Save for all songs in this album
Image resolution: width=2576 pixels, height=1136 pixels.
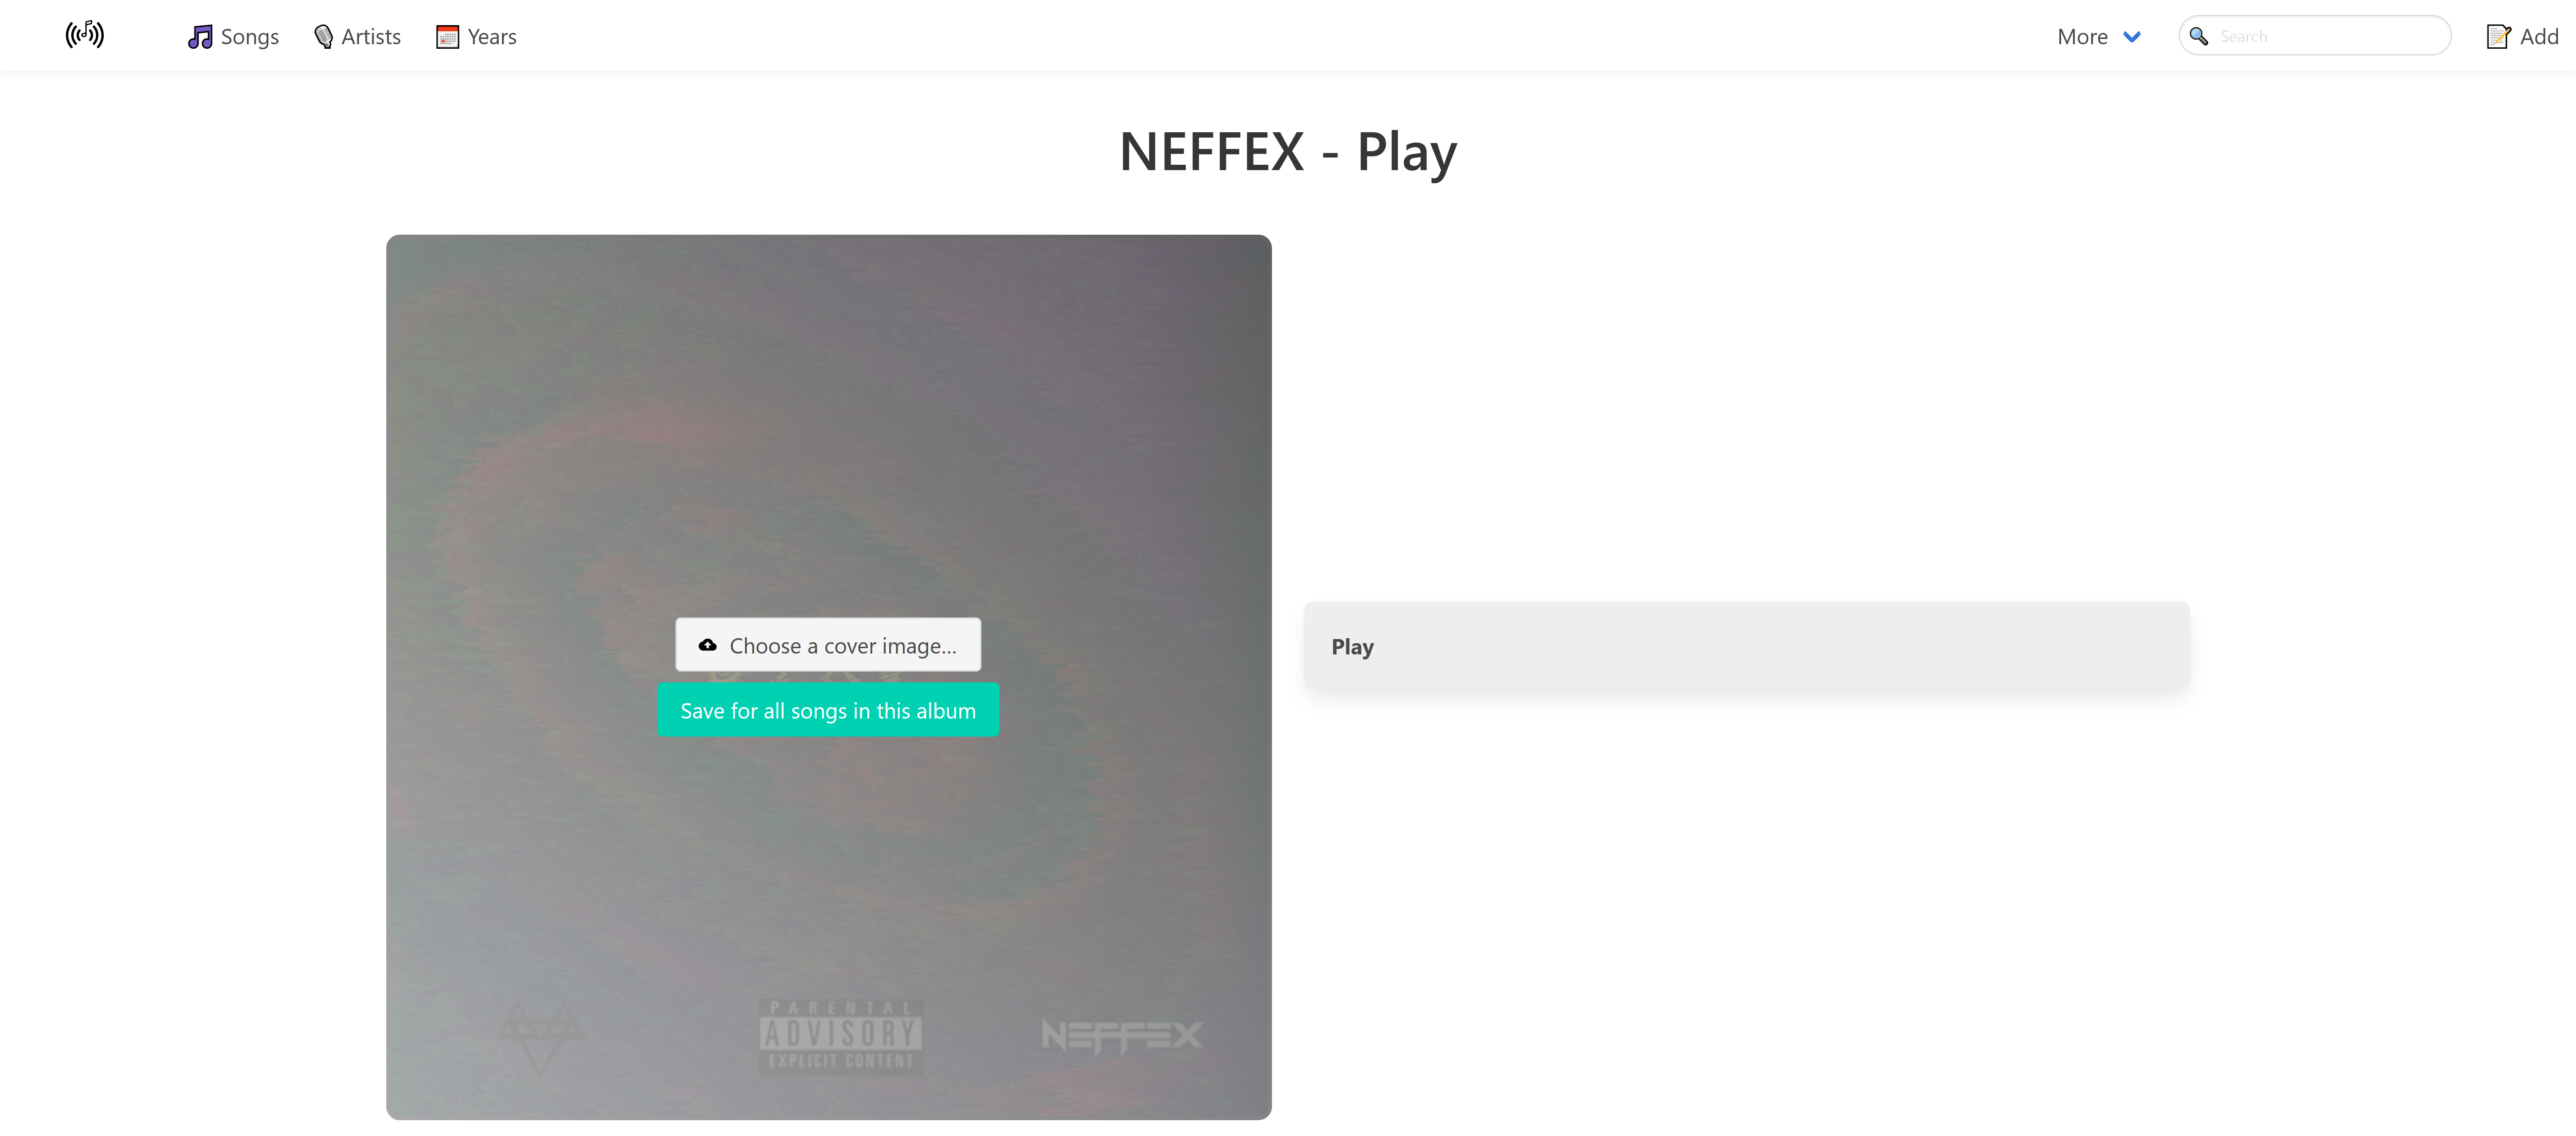(828, 710)
